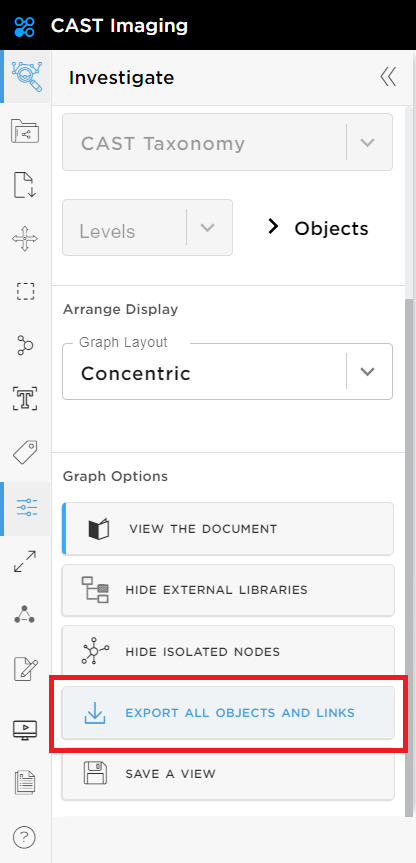Click the diagonal expand arrows icon
This screenshot has height=863, width=416.
click(25, 561)
